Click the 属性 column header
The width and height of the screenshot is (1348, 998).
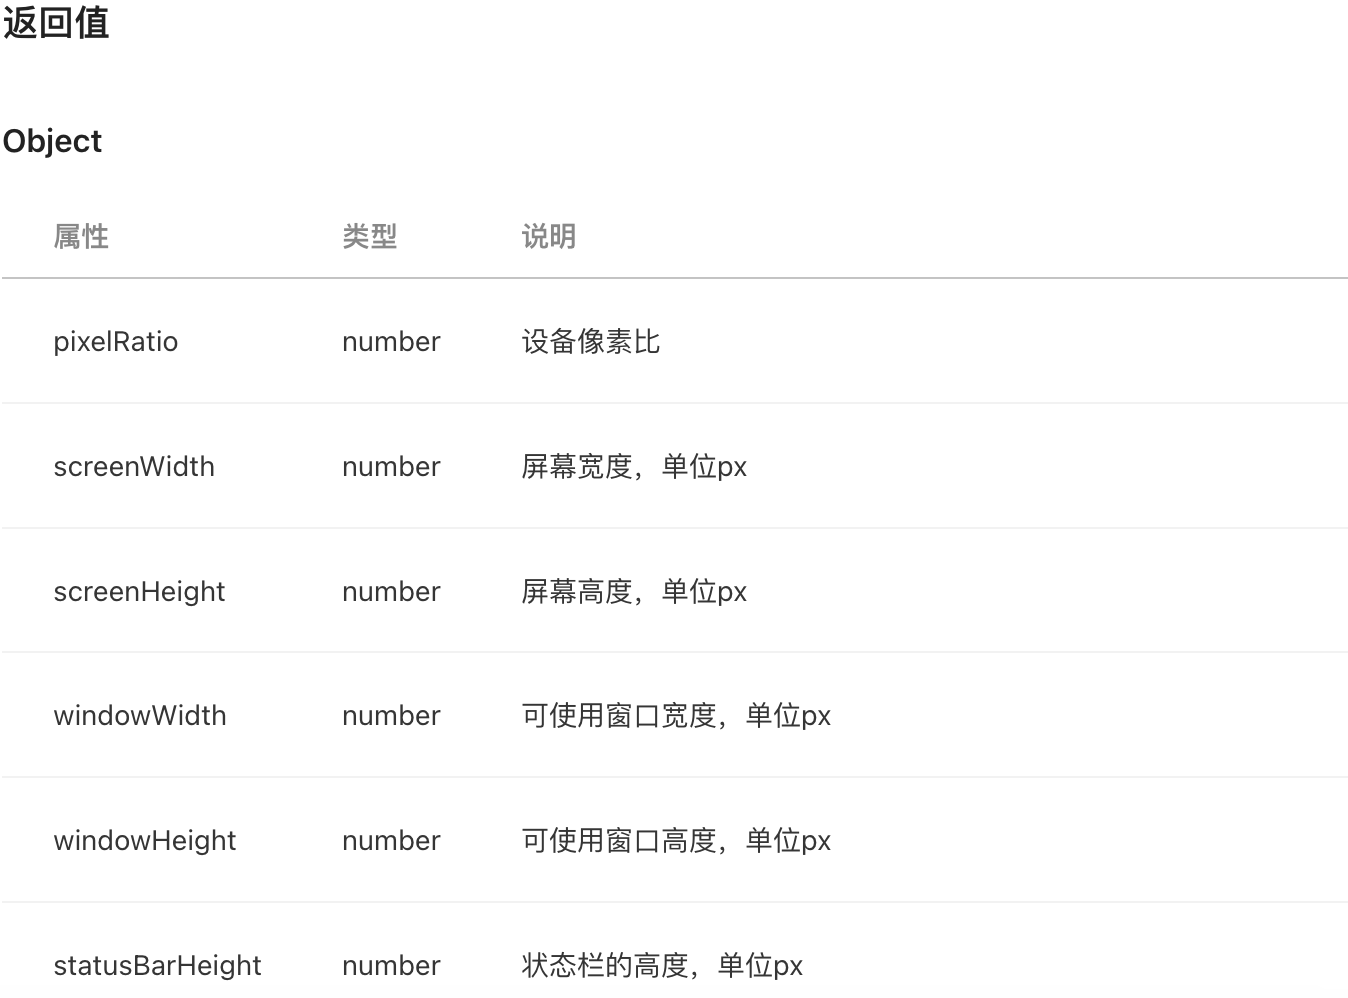[81, 237]
